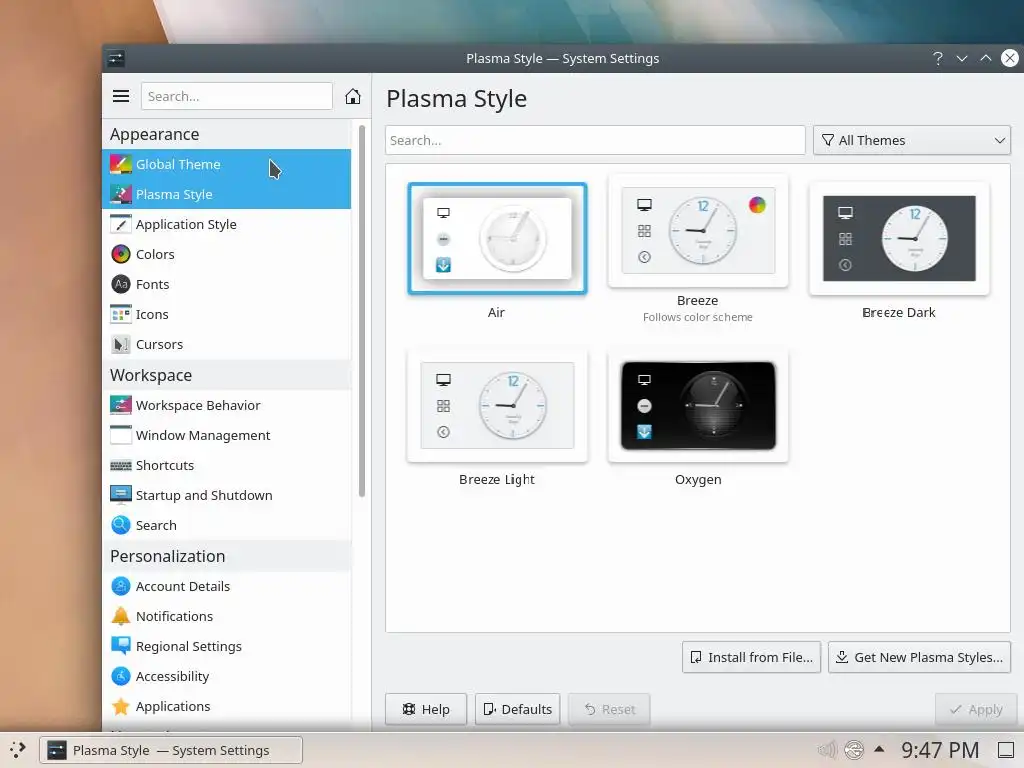Select the Breeze Dark style thumbnail
This screenshot has width=1024, height=768.
[x=899, y=238]
